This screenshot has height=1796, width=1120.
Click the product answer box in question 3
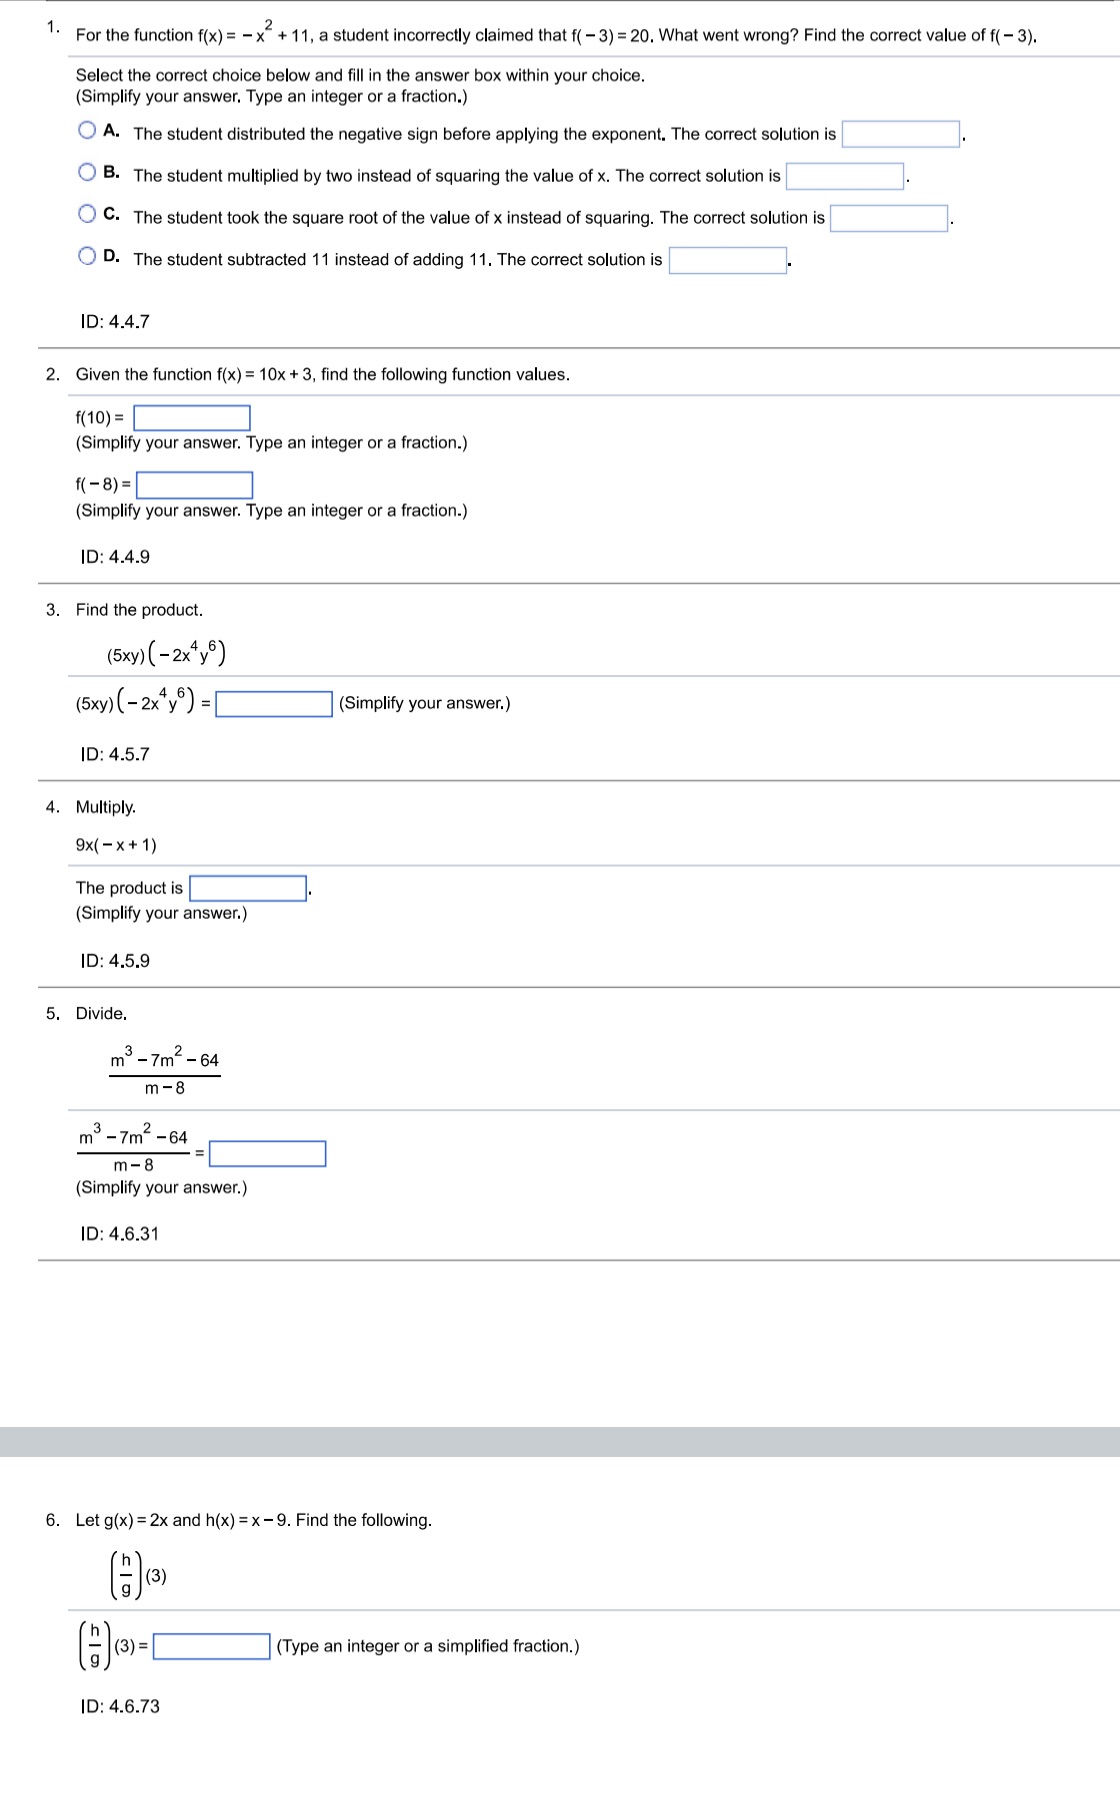274,704
